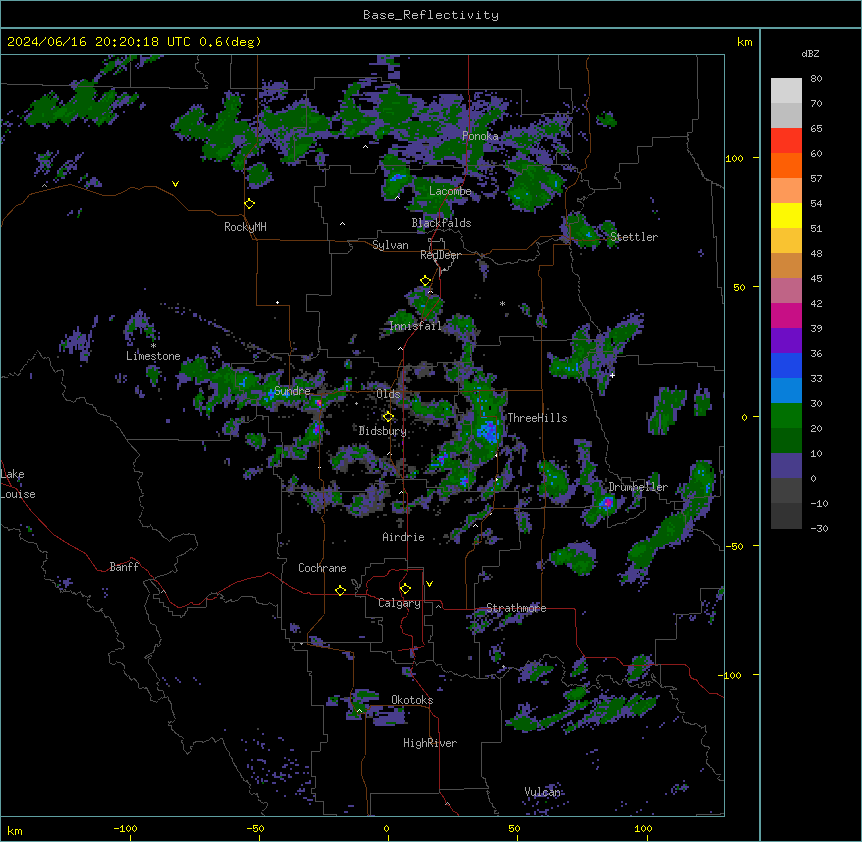The height and width of the screenshot is (842, 862).
Task: Select the orange 57-60 dBZ legend swatch
Action: (x=786, y=165)
